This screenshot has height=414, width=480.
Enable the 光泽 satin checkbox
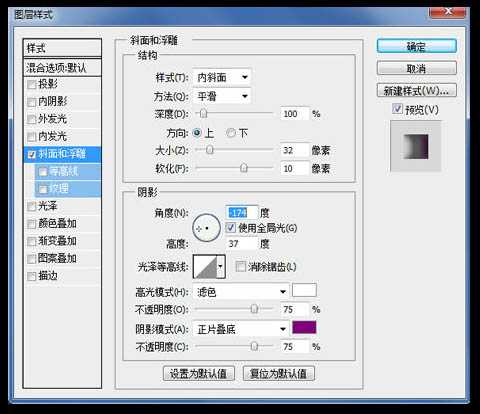pyautogui.click(x=32, y=206)
